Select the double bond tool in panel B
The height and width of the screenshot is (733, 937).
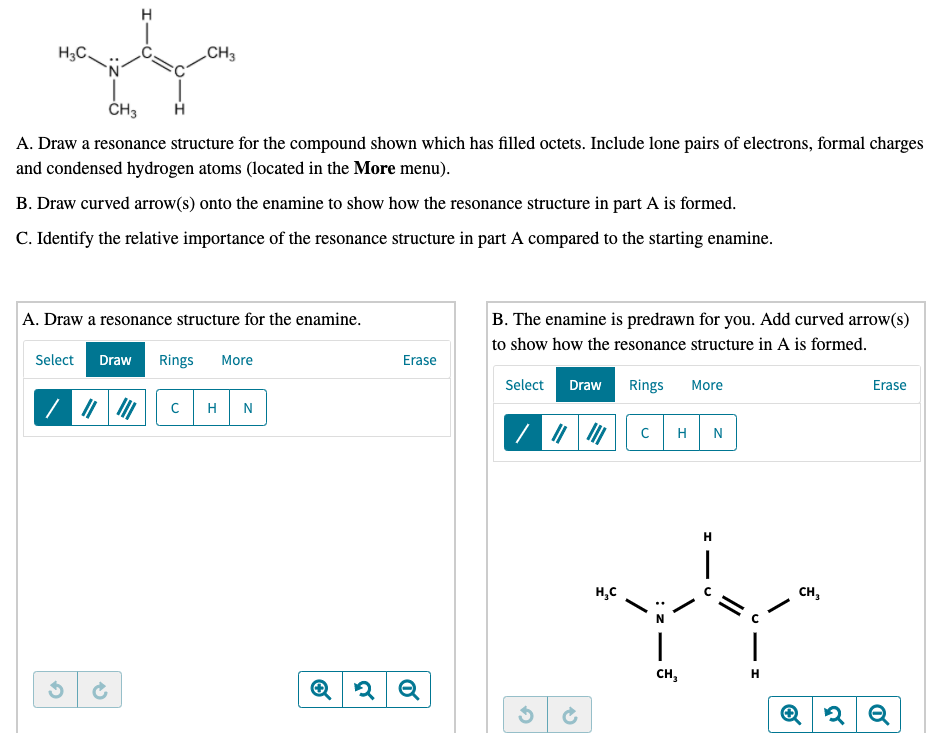pos(559,432)
